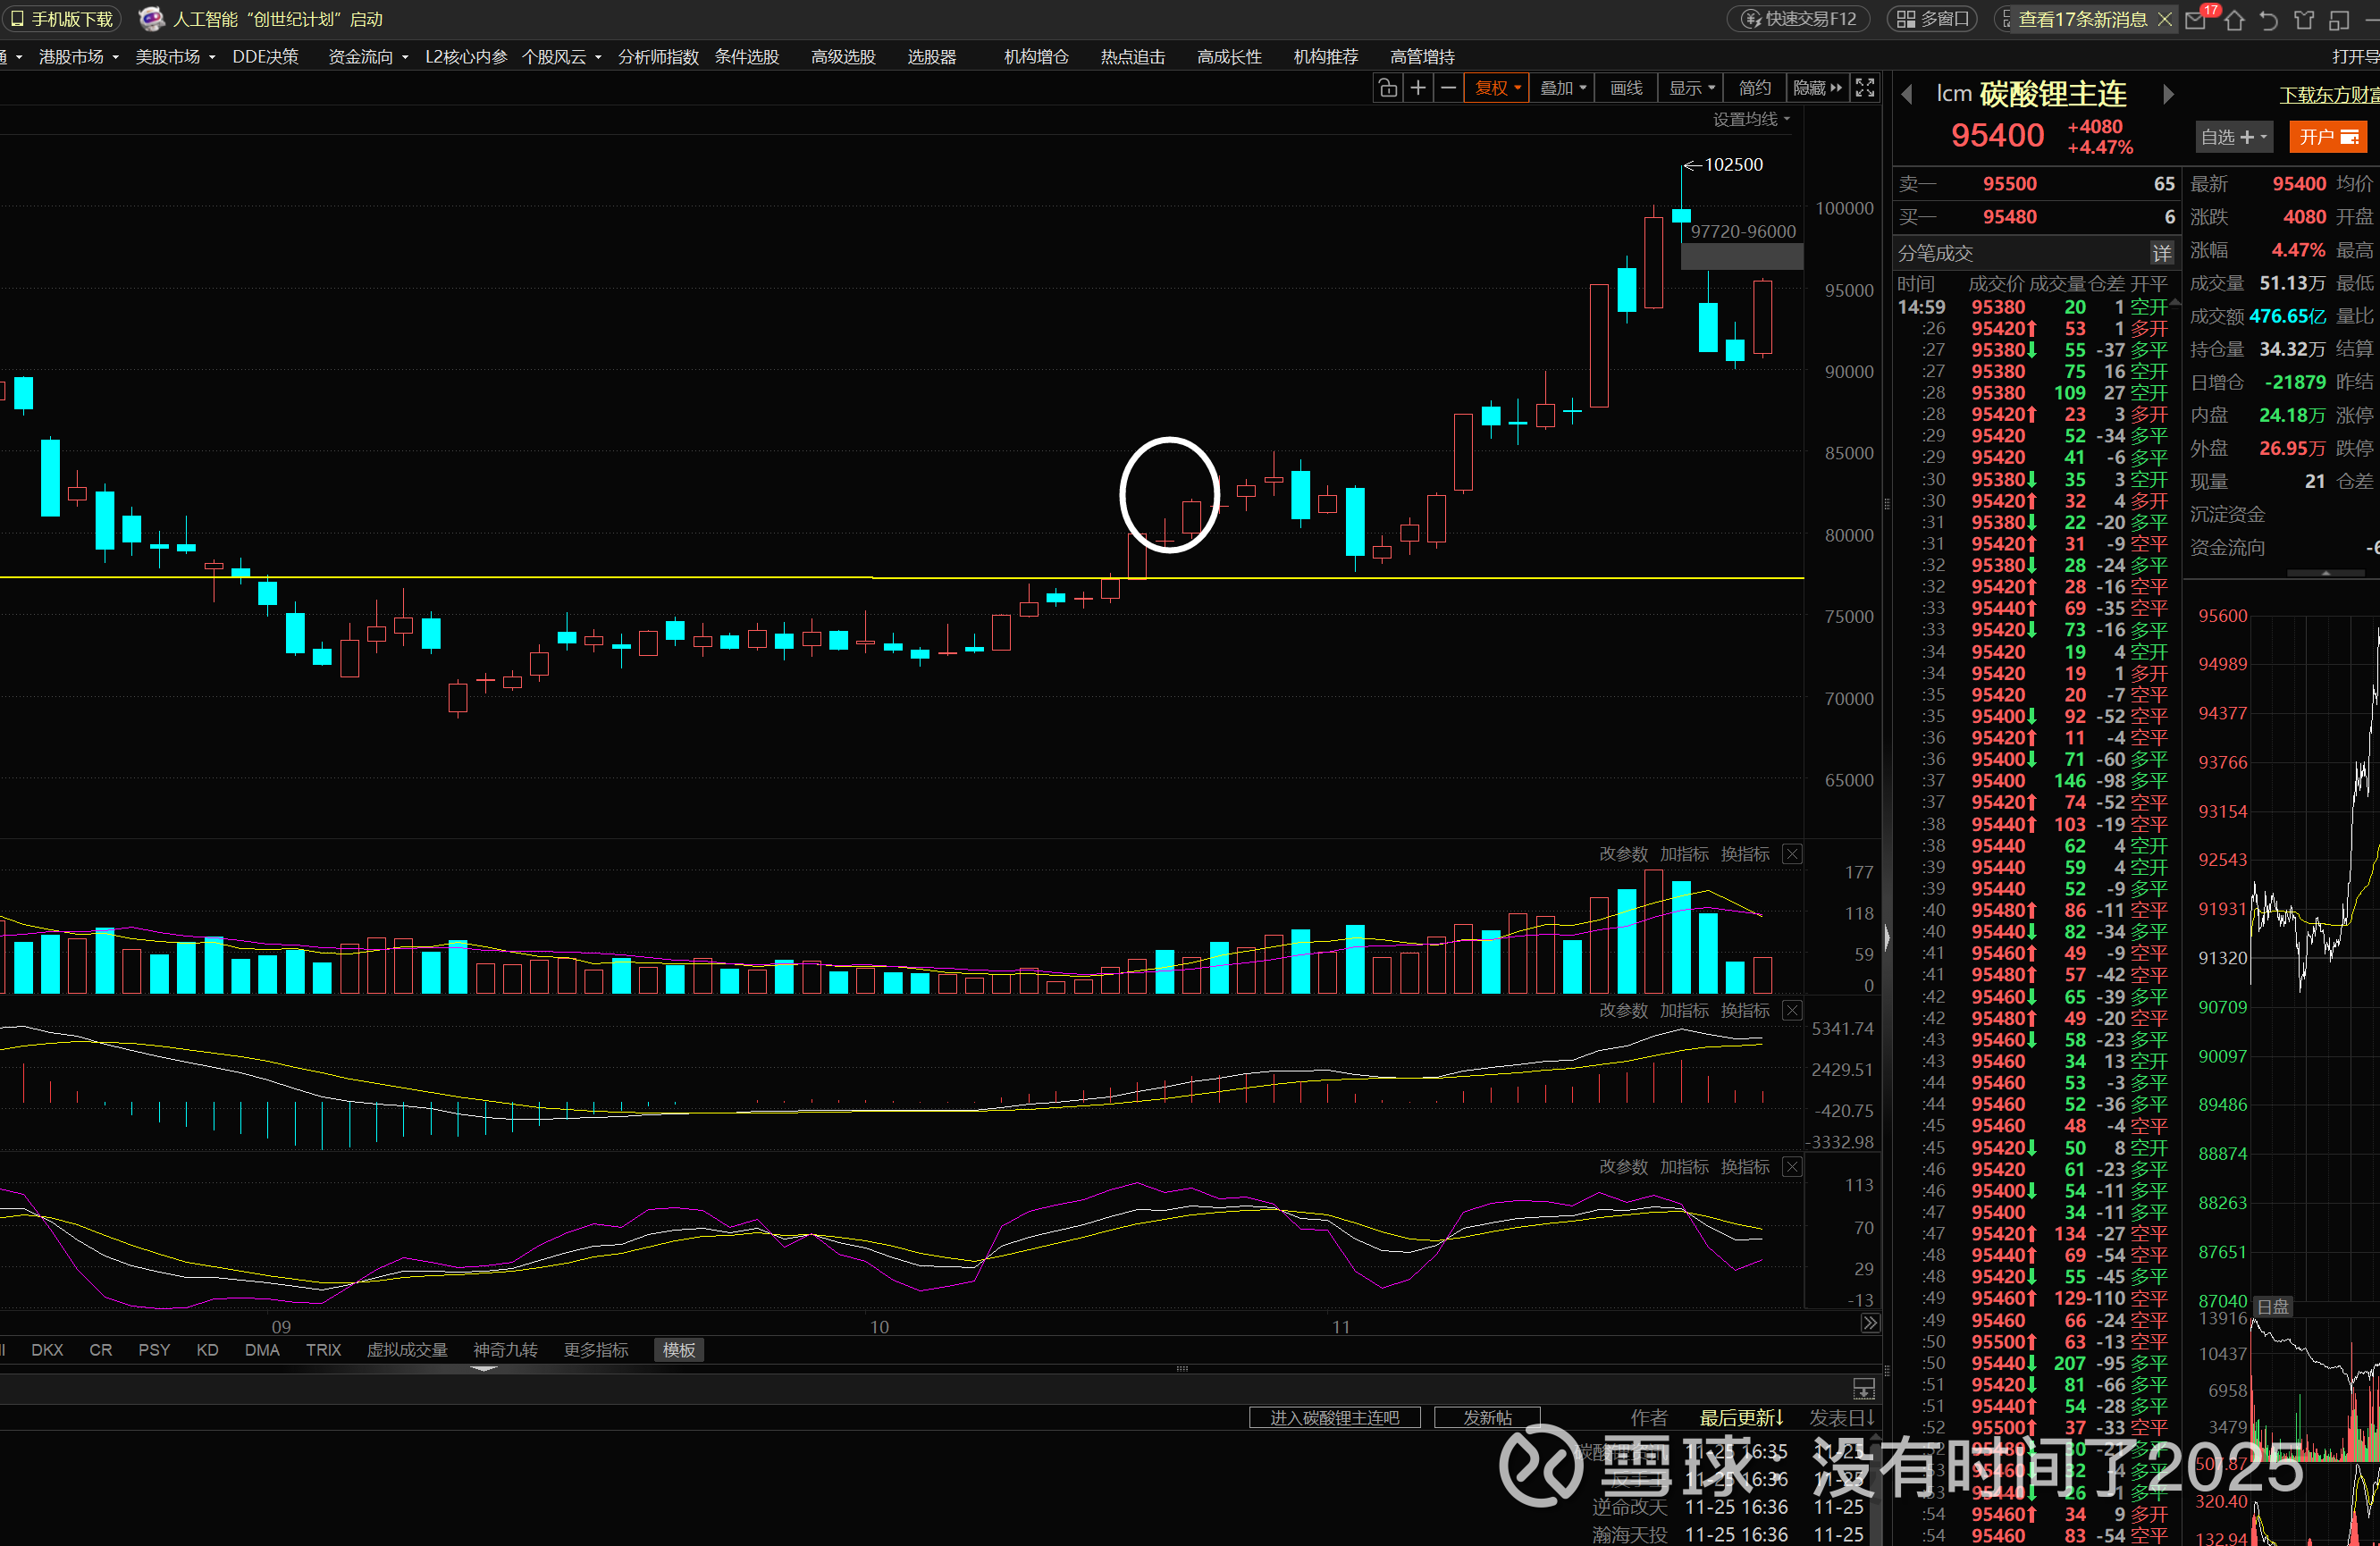The height and width of the screenshot is (1546, 2380).
Task: Click the undo back arrow icon
Action: point(2269,20)
